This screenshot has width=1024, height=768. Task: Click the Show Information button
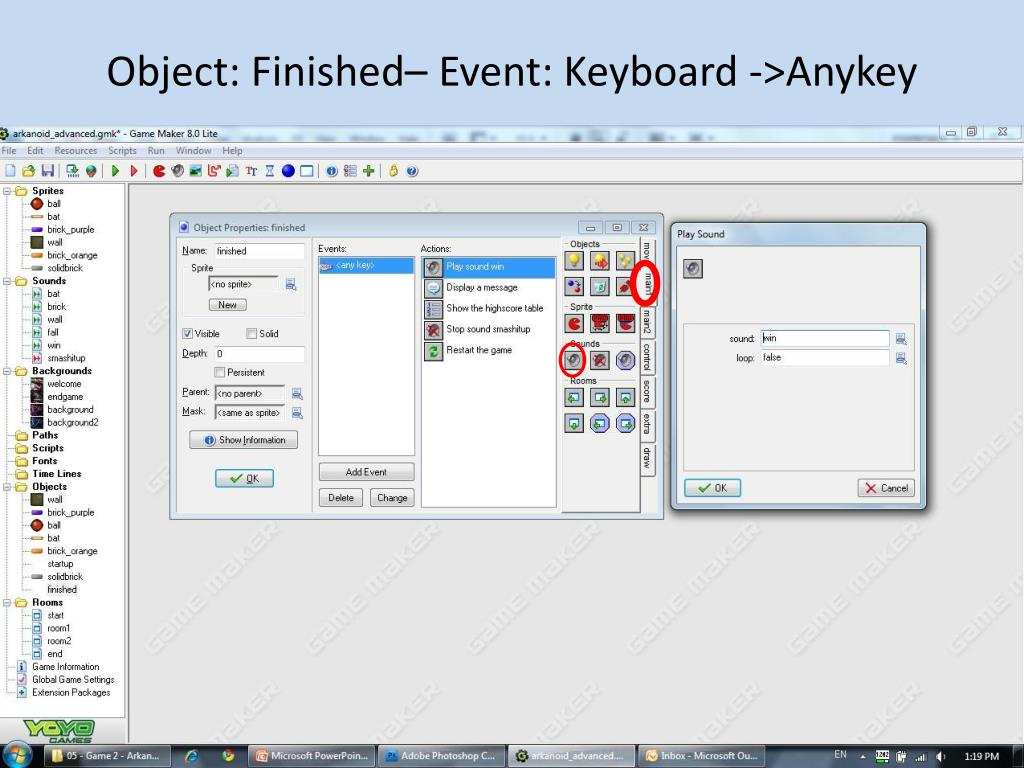click(x=244, y=440)
